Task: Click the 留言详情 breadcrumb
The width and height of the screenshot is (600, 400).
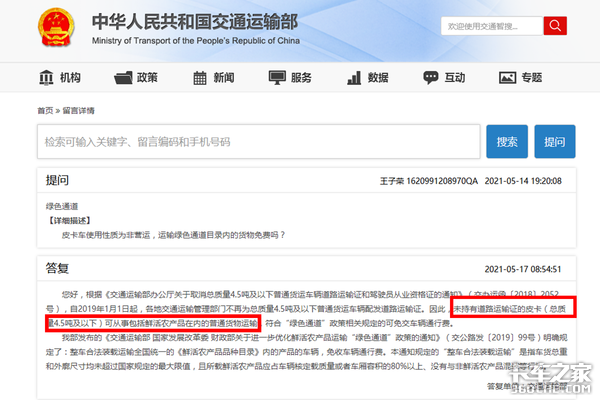Action: pyautogui.click(x=78, y=111)
